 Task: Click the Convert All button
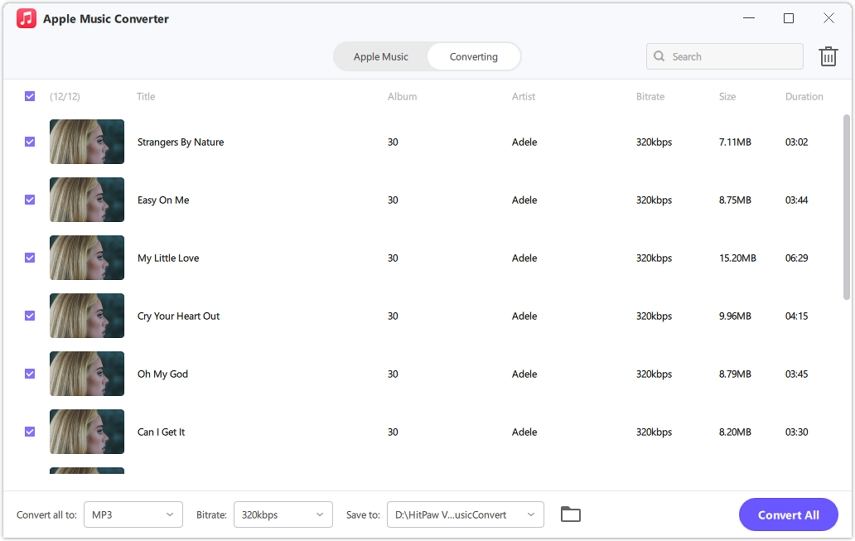788,514
